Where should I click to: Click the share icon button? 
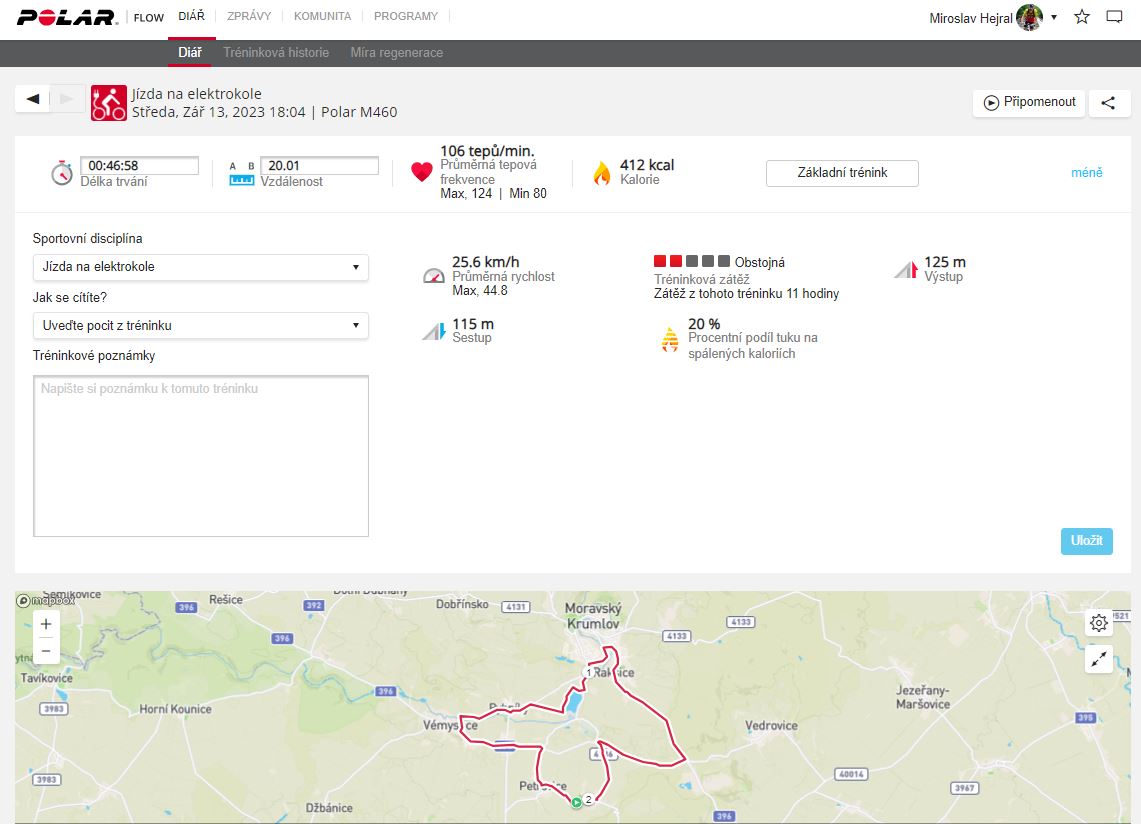coord(1108,103)
